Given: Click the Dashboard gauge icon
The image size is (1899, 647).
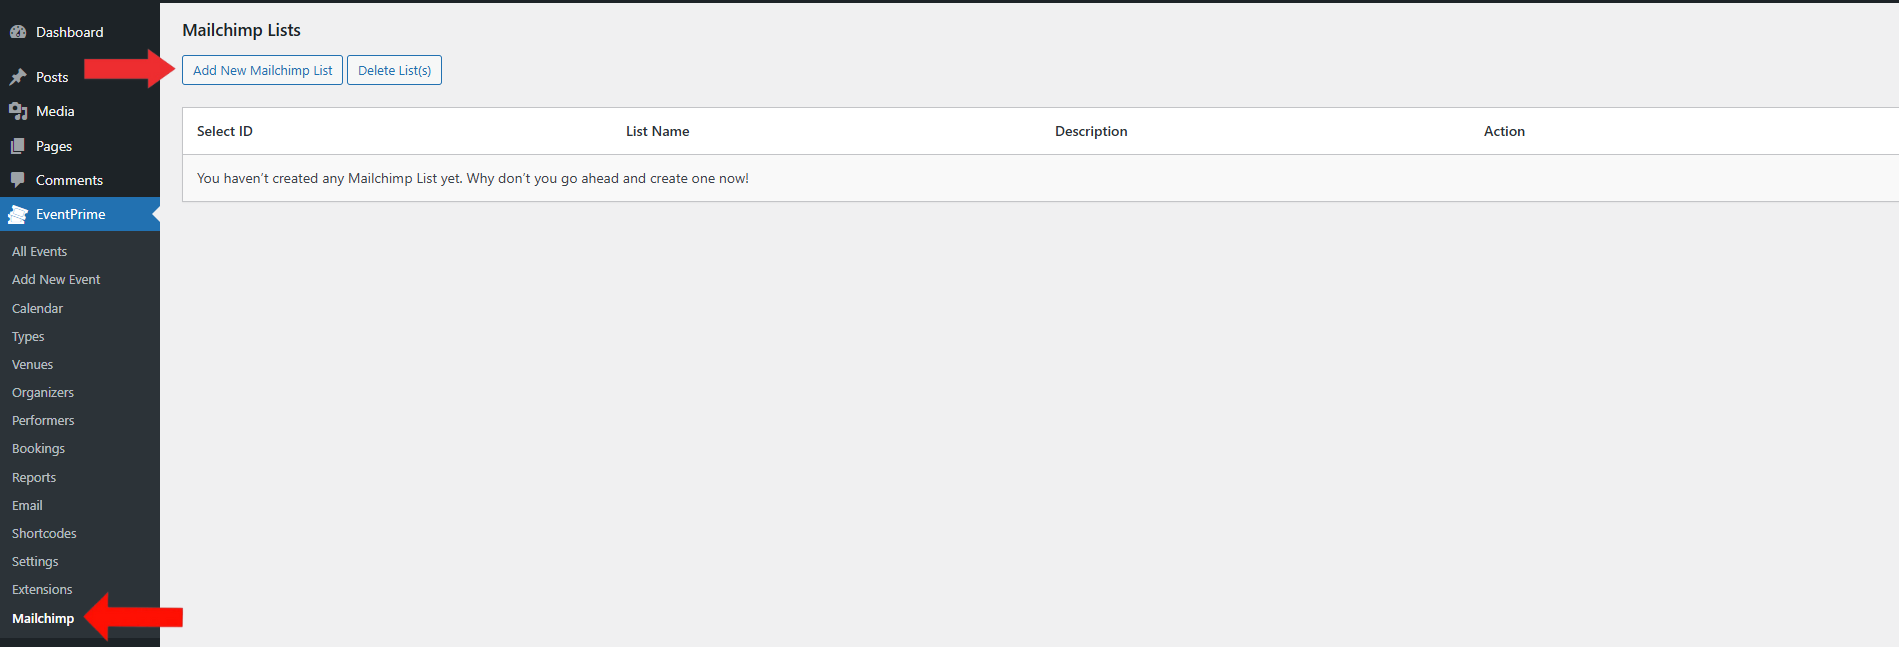Looking at the screenshot, I should coord(18,32).
